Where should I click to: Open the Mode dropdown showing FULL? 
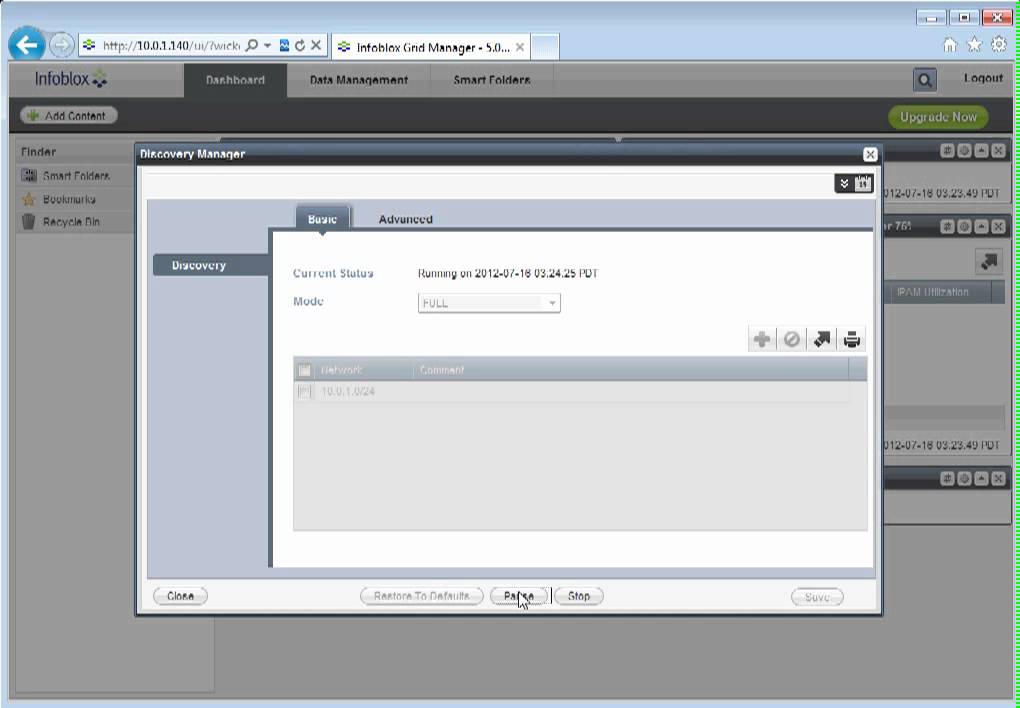(489, 303)
